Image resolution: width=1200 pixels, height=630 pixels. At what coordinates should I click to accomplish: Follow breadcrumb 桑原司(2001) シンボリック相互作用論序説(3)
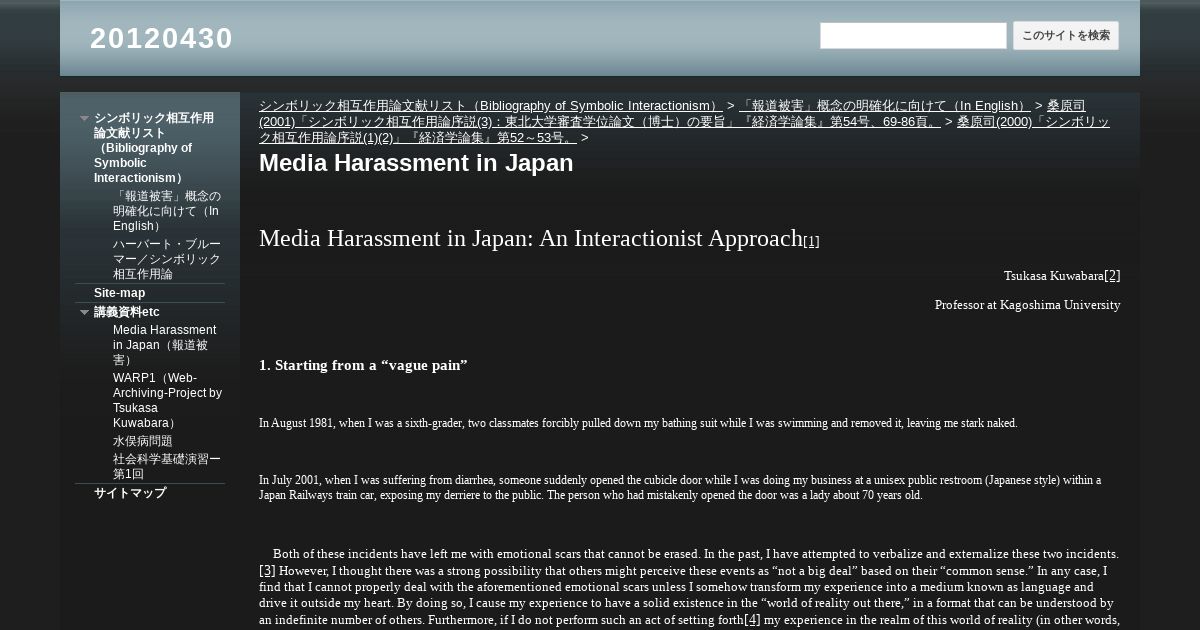click(672, 114)
